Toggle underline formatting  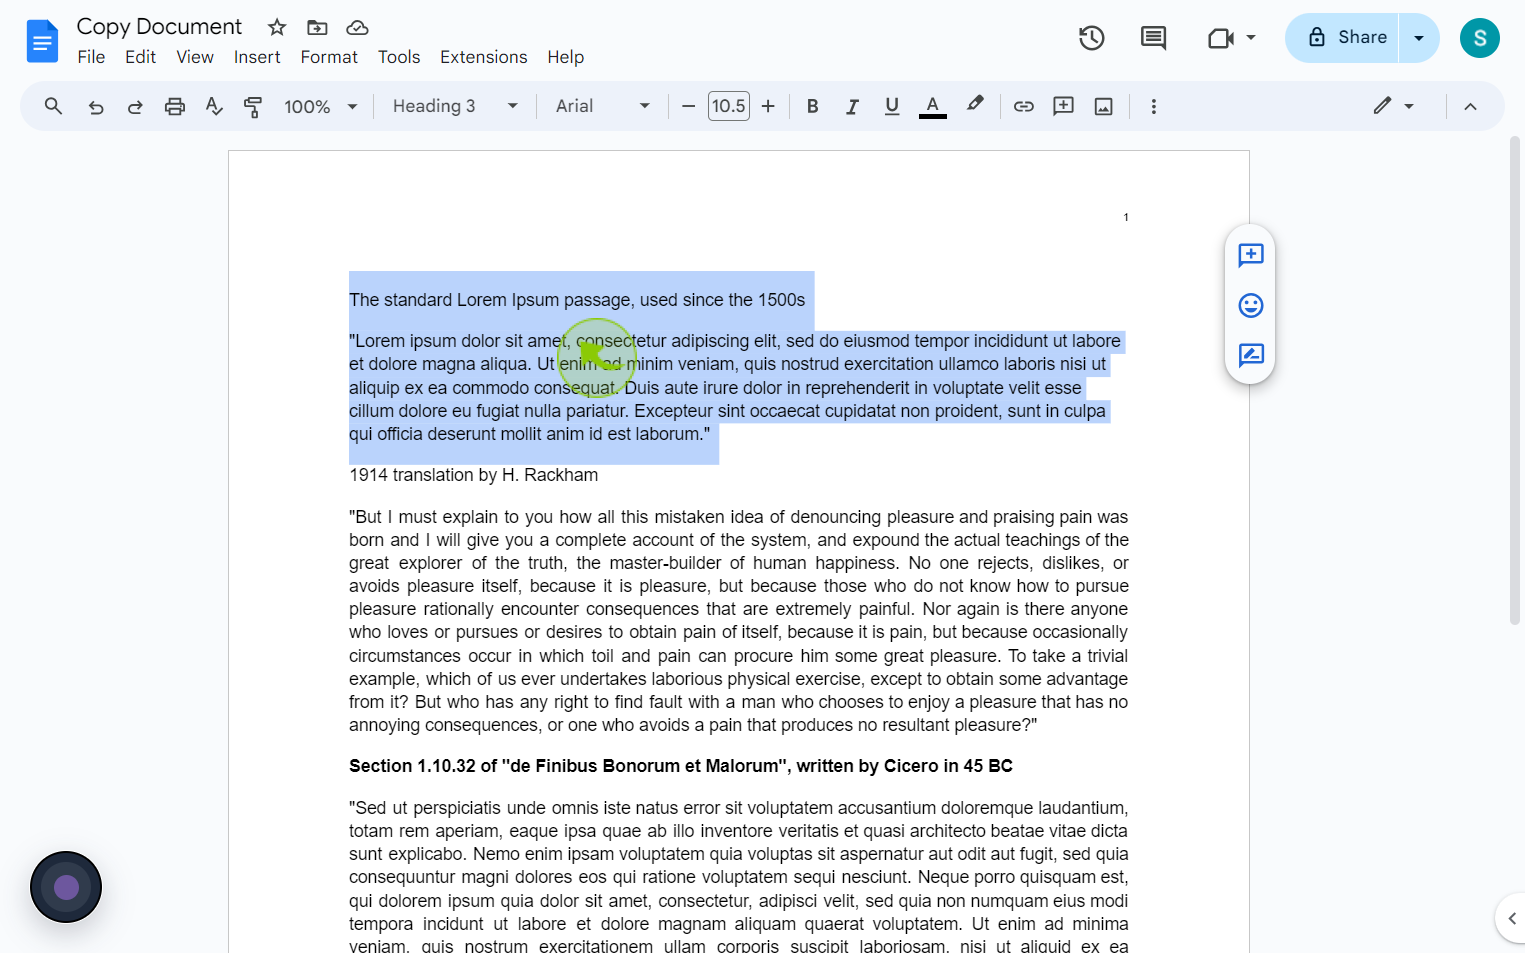(892, 106)
